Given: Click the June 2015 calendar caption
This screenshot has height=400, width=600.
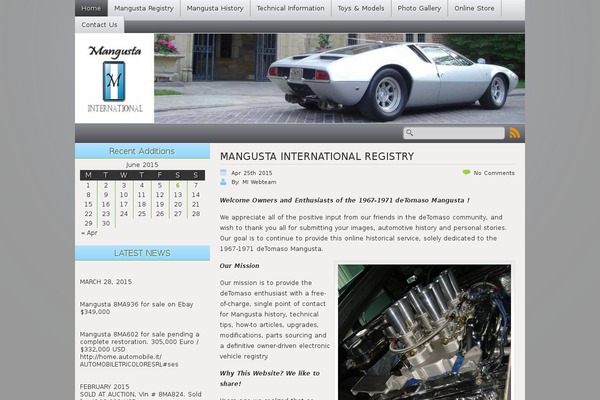Looking at the screenshot, I should point(142,165).
